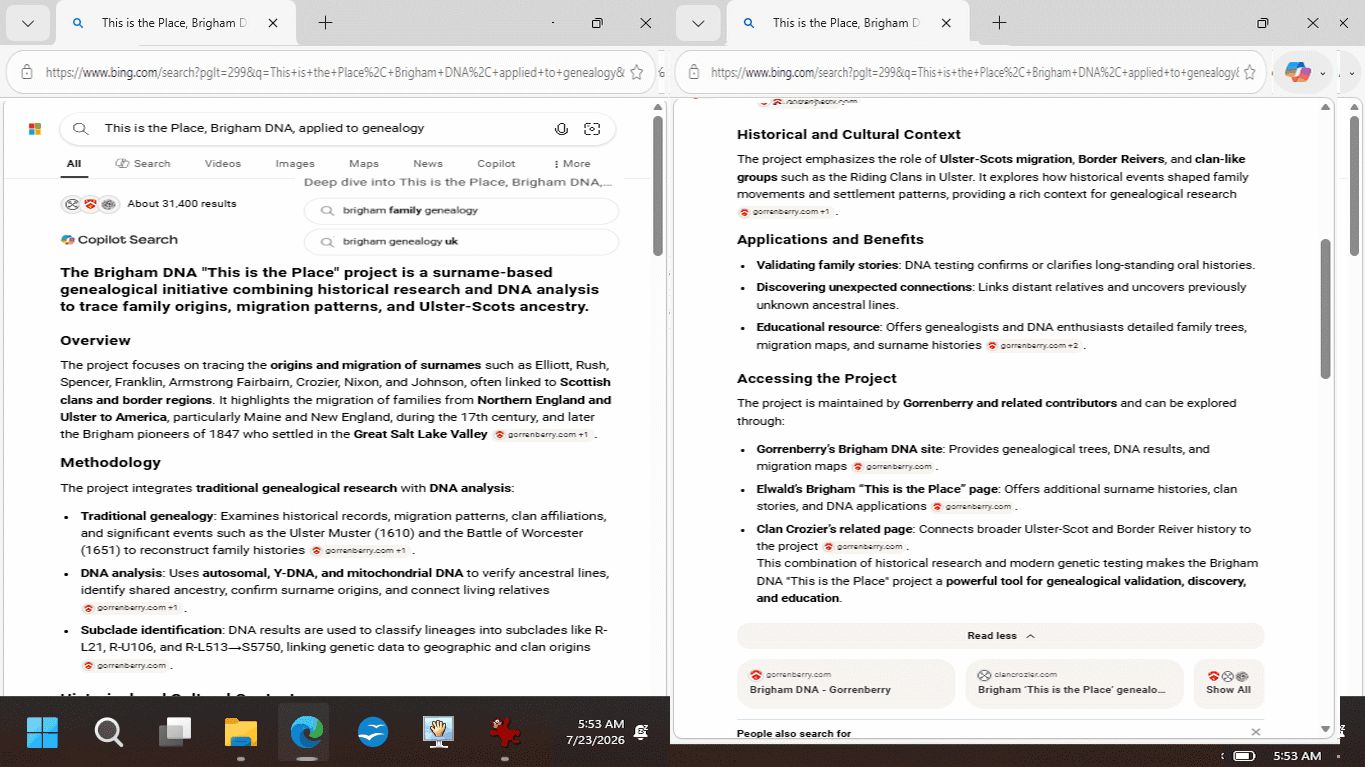The height and width of the screenshot is (767, 1365).
Task: Collapse answer with Read less button
Action: (x=1000, y=636)
